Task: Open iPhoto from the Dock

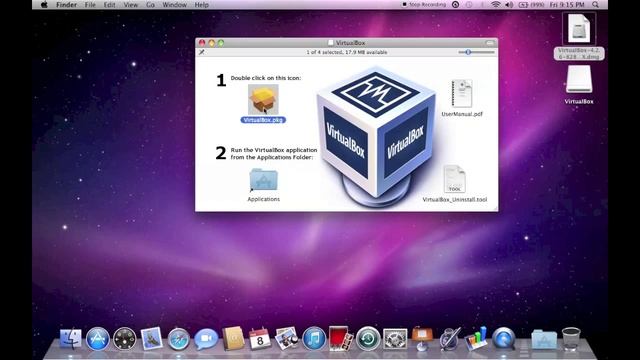Action: [x=287, y=339]
